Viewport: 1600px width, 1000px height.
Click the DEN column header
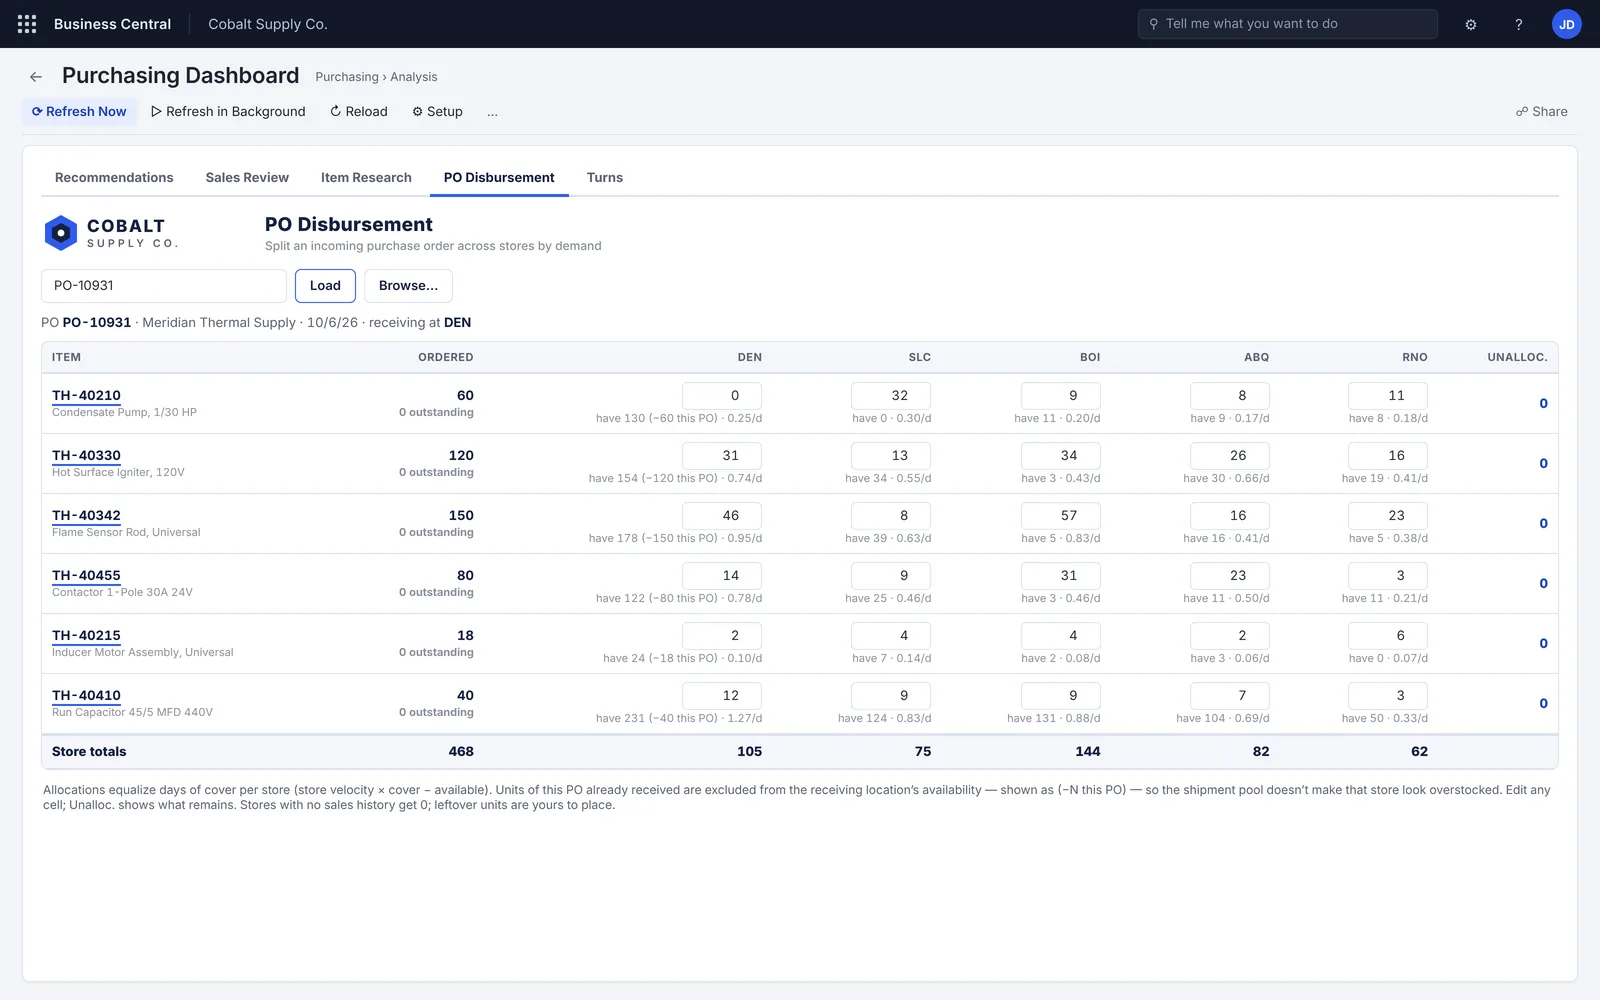click(x=750, y=357)
